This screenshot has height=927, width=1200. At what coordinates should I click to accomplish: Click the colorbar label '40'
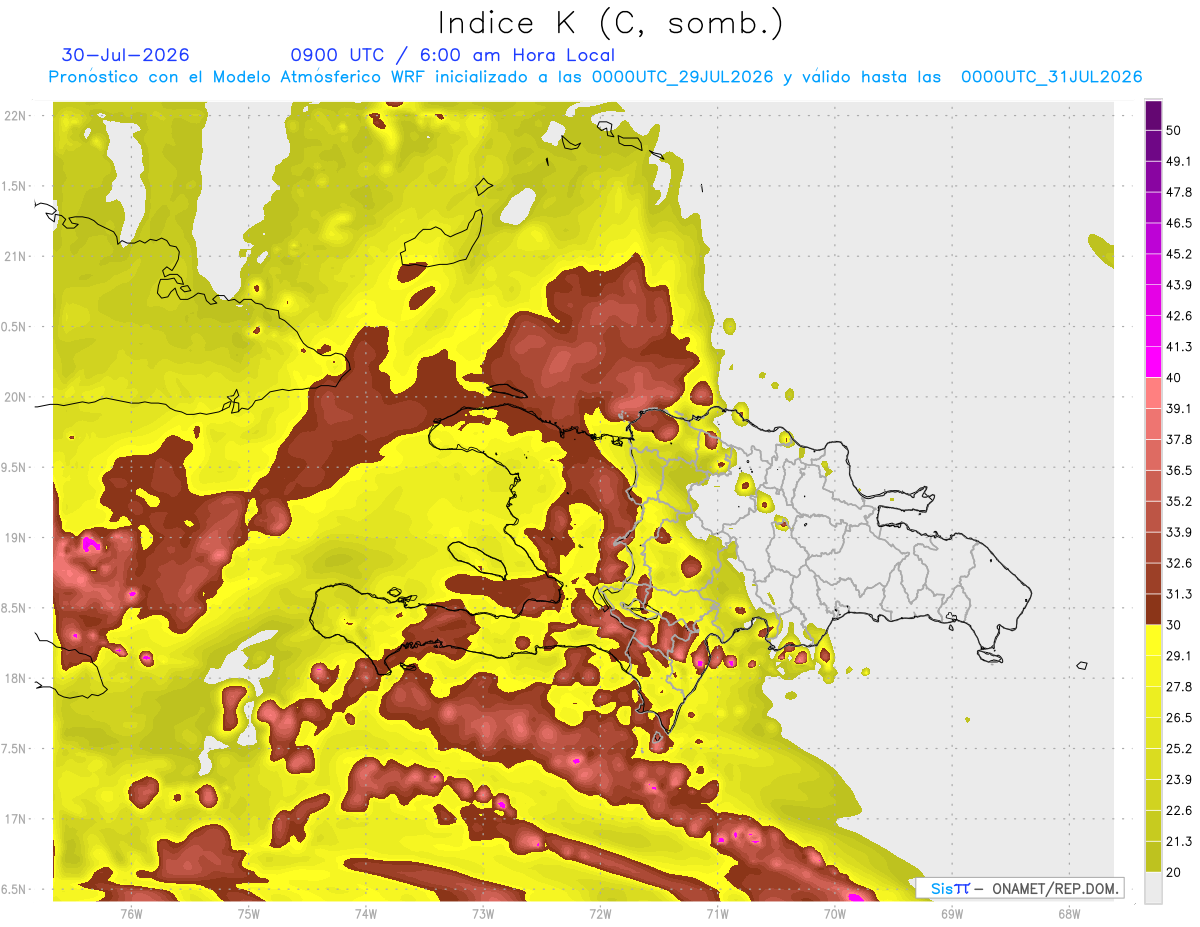[x=1175, y=378]
